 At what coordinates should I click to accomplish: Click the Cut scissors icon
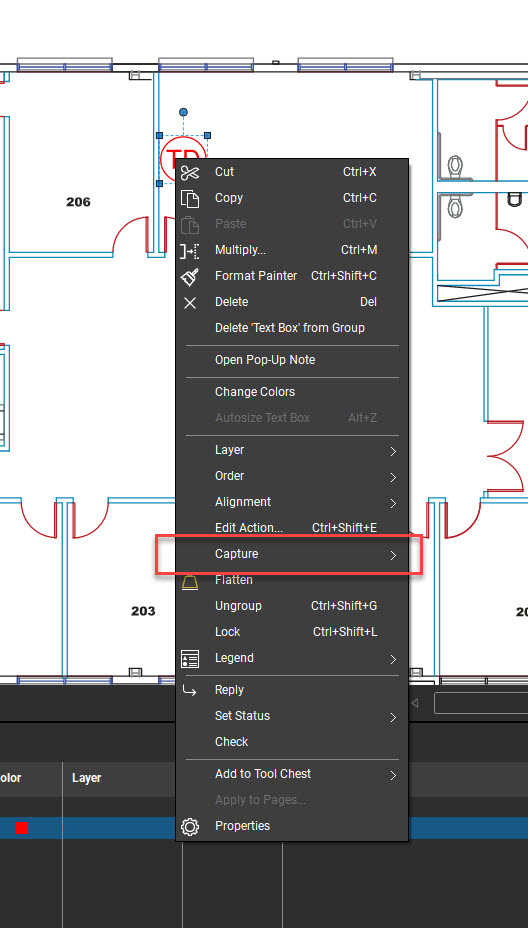click(x=190, y=172)
